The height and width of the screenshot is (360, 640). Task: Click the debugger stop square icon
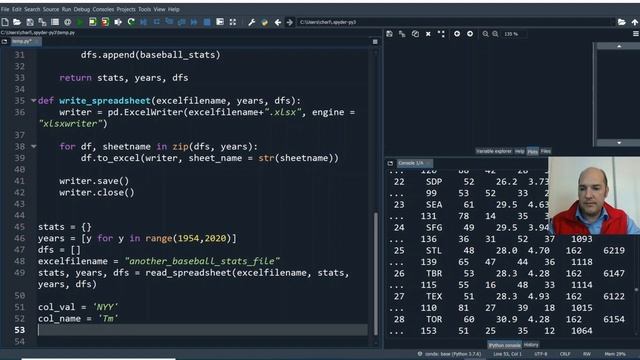click(x=207, y=22)
